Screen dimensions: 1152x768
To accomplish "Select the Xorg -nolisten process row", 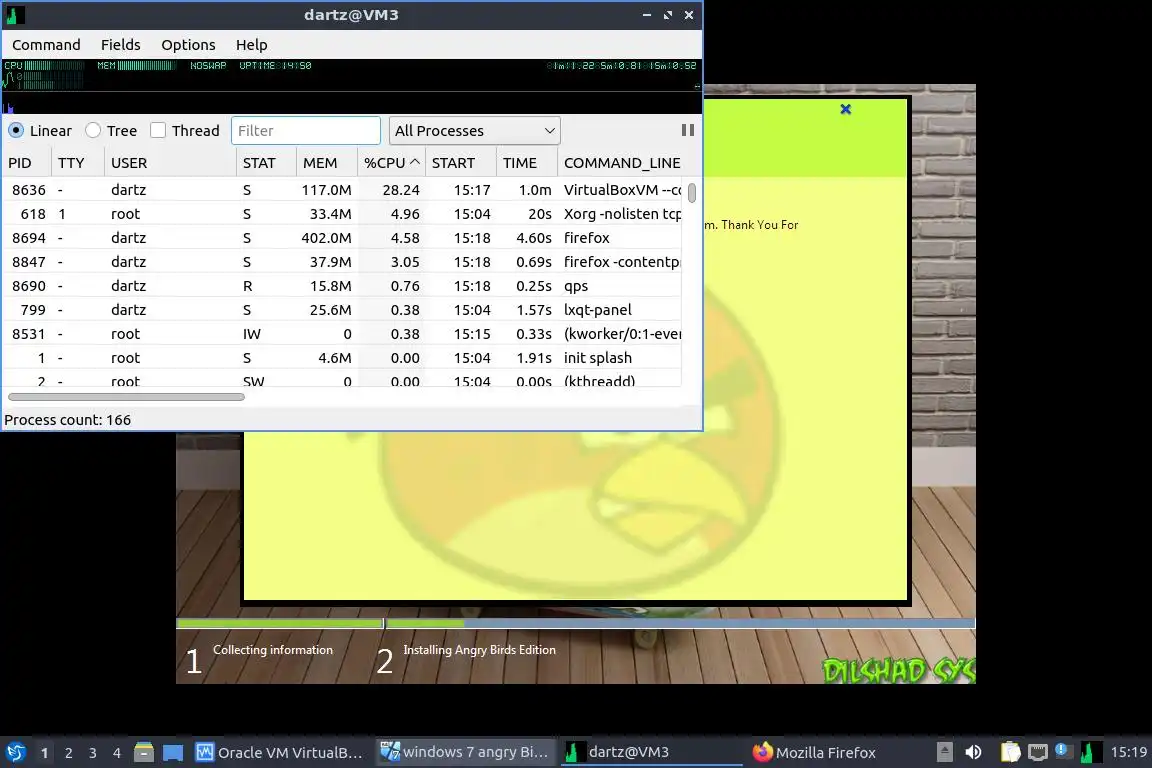I will [342, 214].
